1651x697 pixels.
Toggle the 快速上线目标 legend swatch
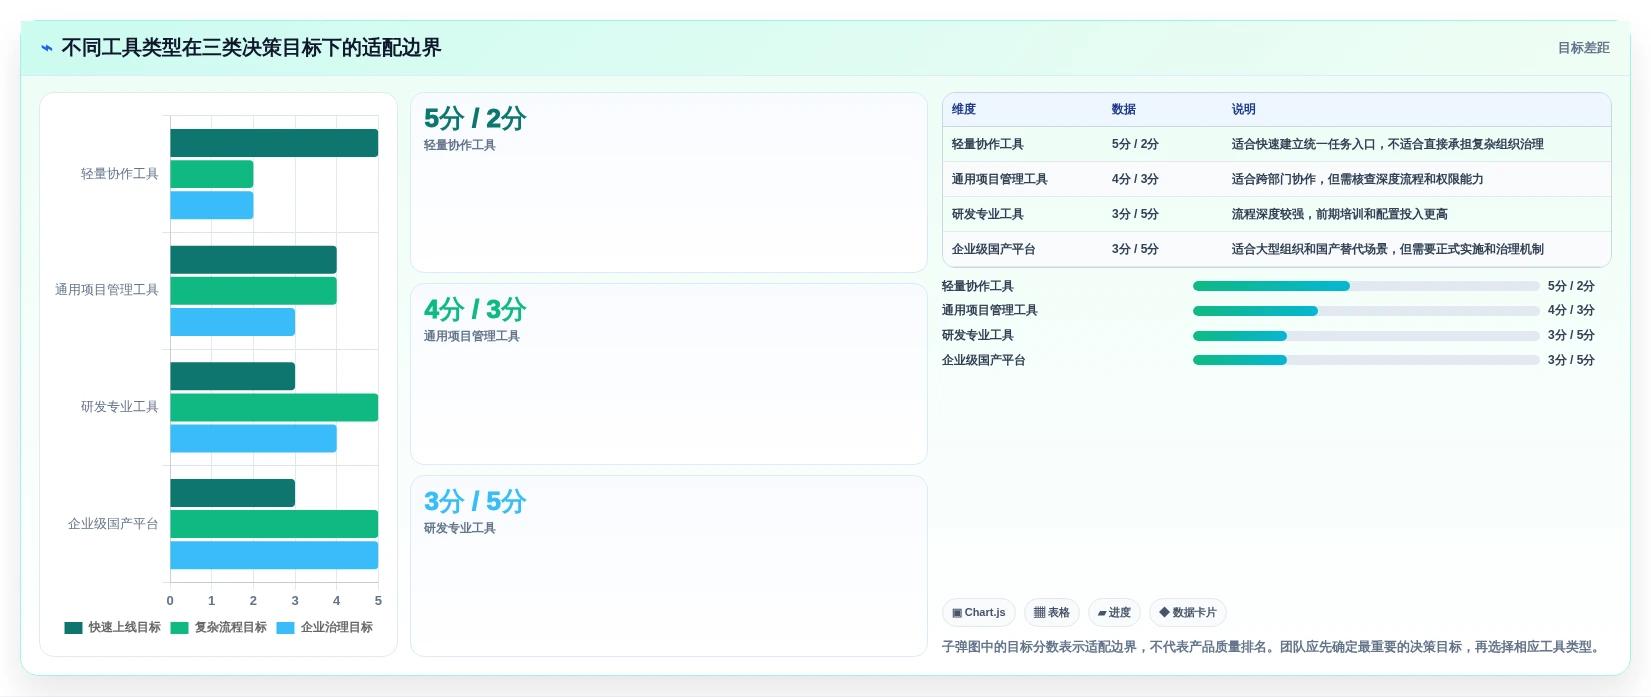(x=73, y=628)
